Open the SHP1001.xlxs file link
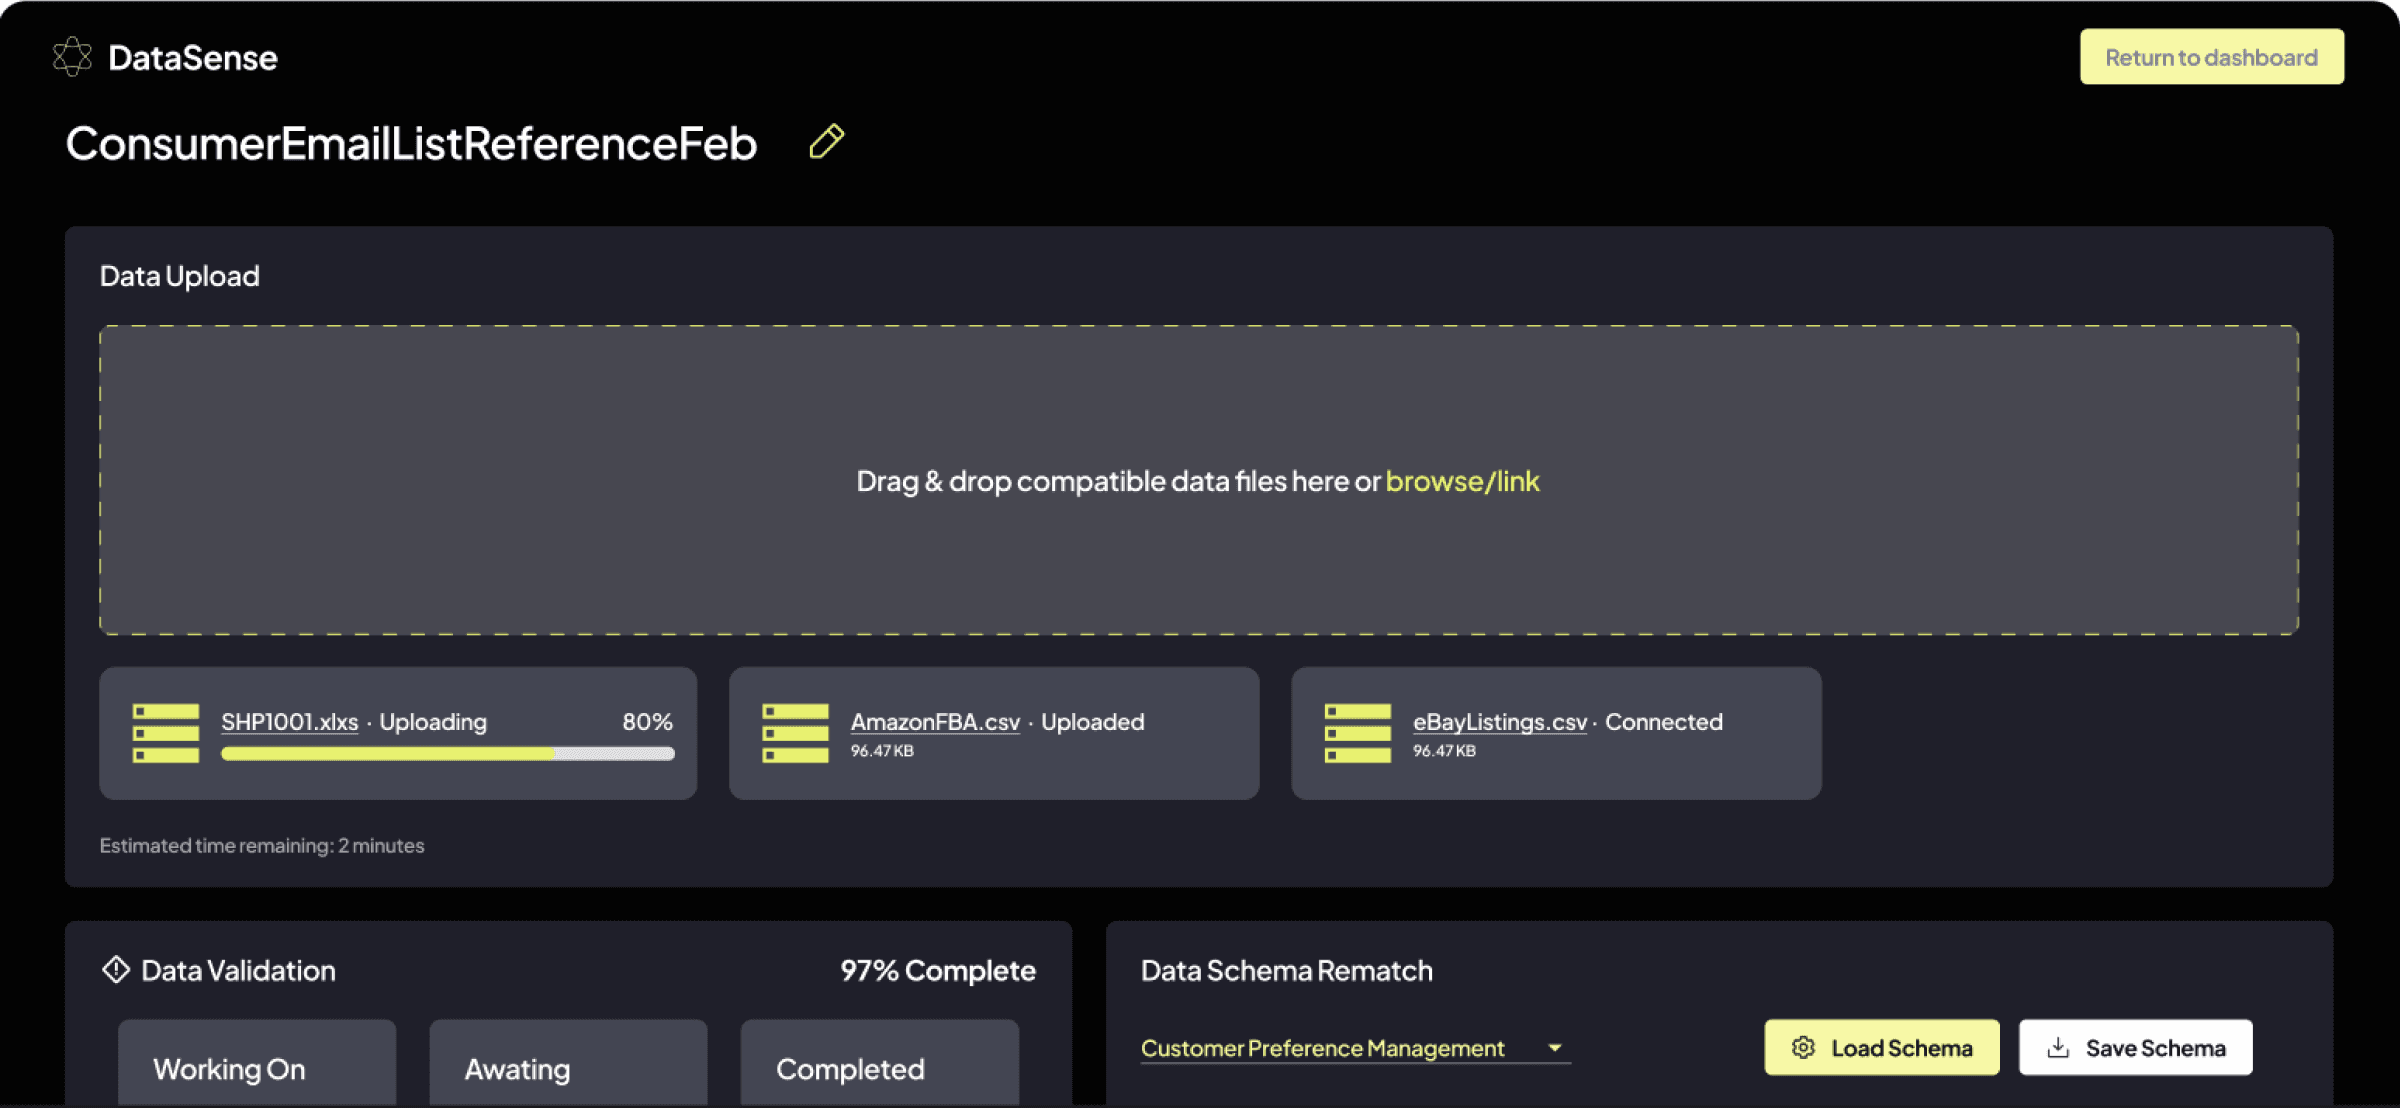This screenshot has height=1108, width=2400. [290, 722]
